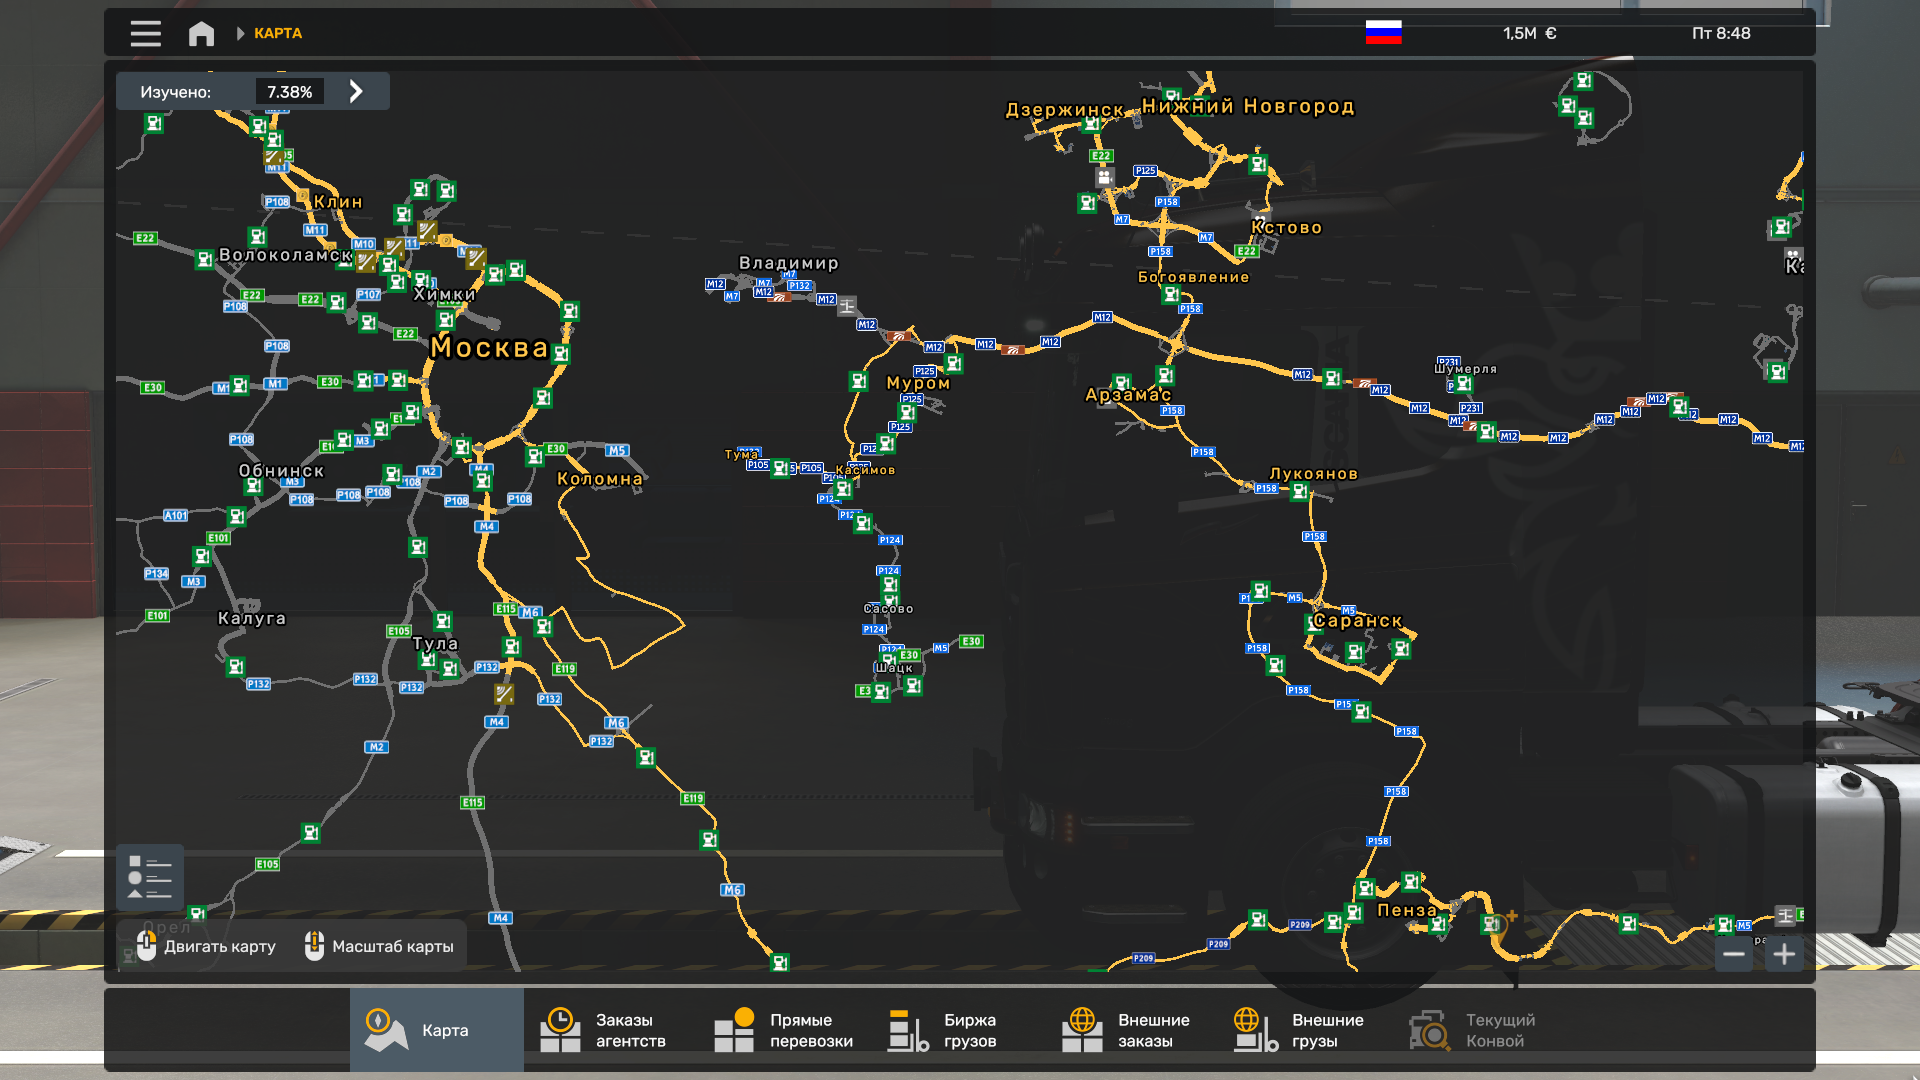Click the 1,5M € balance

coord(1529,33)
